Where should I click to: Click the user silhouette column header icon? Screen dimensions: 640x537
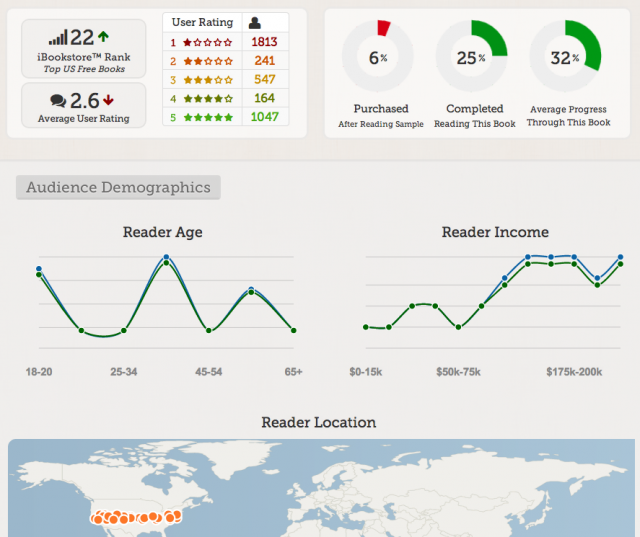(254, 22)
